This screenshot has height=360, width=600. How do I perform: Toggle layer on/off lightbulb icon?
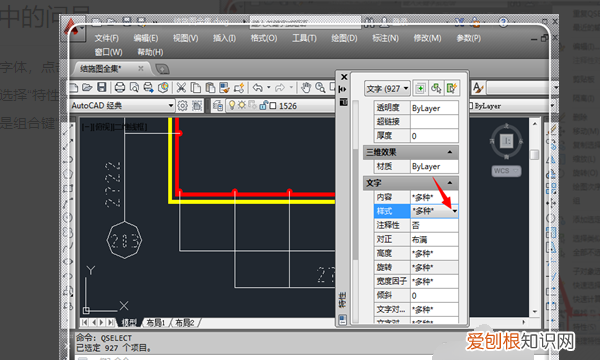click(x=232, y=105)
